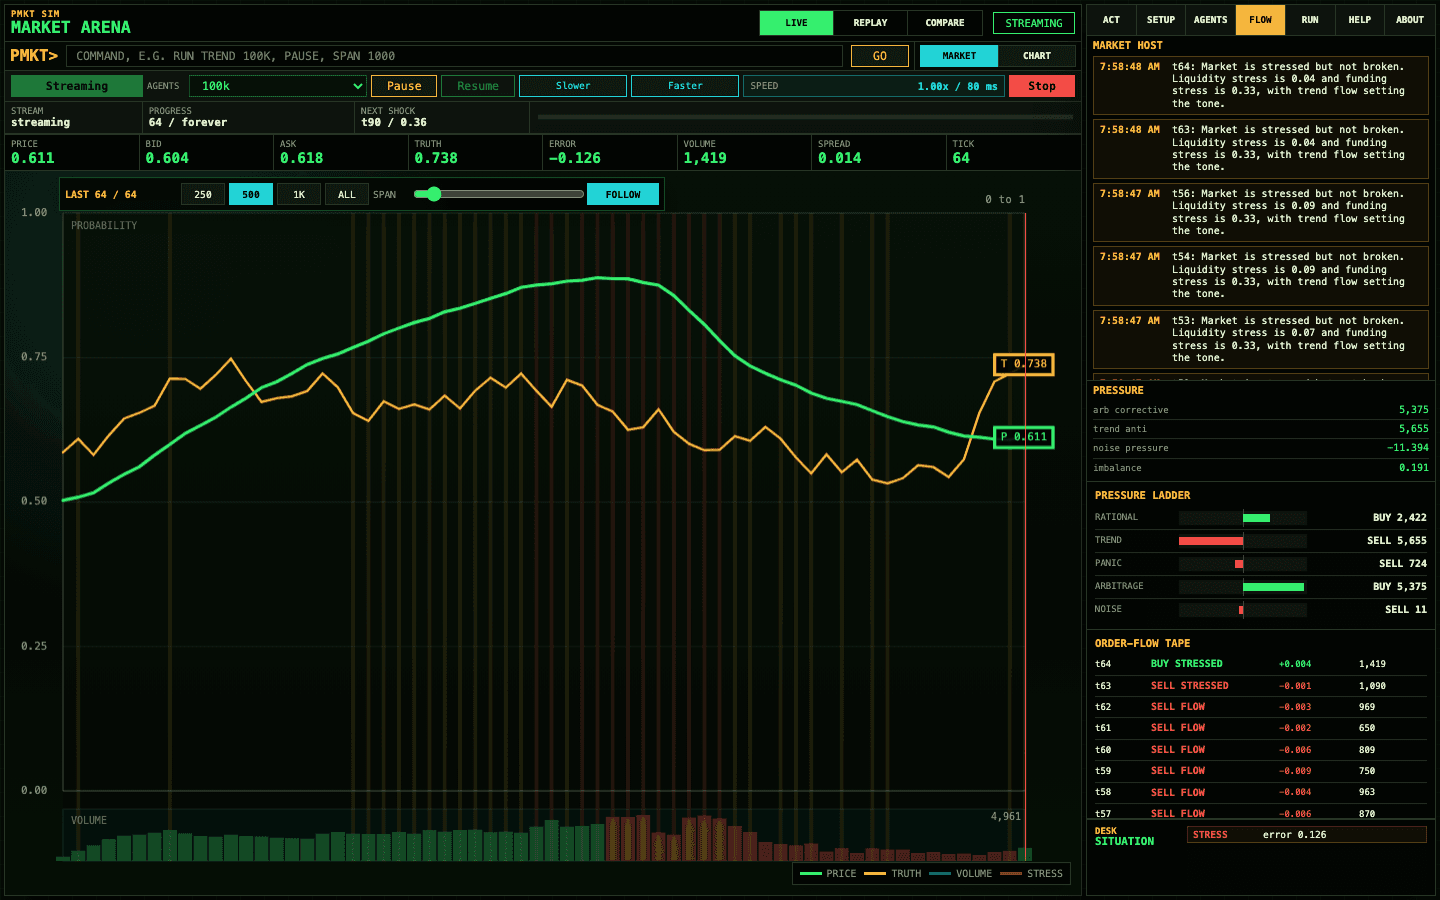Select the FLOW panel tab

pos(1260,20)
